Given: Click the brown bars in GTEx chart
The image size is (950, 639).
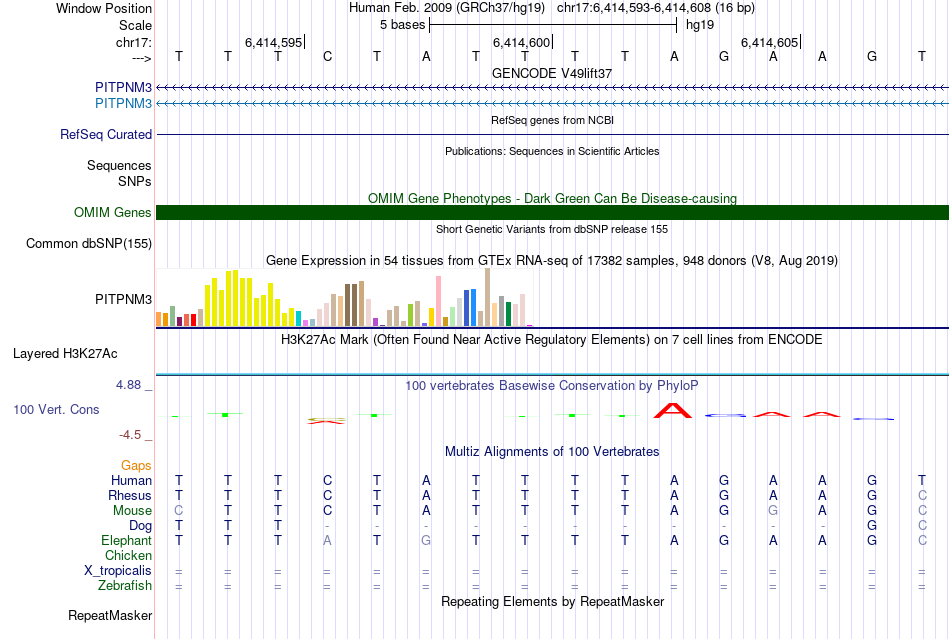Looking at the screenshot, I should pos(351,305).
